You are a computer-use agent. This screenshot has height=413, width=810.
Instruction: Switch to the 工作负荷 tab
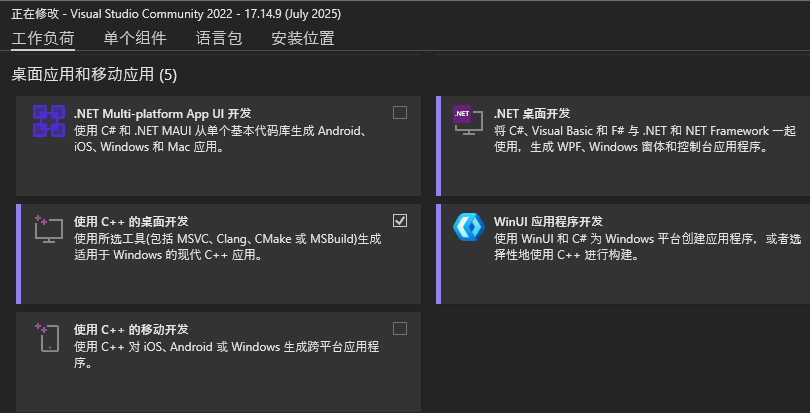coord(43,38)
